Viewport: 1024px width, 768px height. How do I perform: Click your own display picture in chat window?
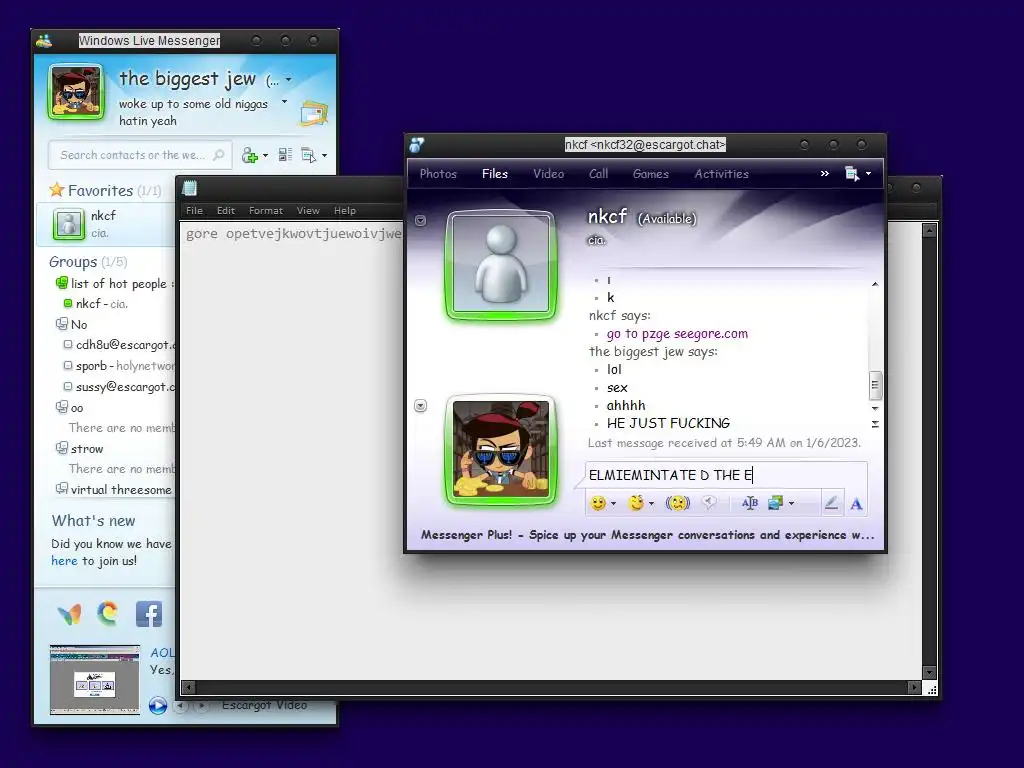501,450
